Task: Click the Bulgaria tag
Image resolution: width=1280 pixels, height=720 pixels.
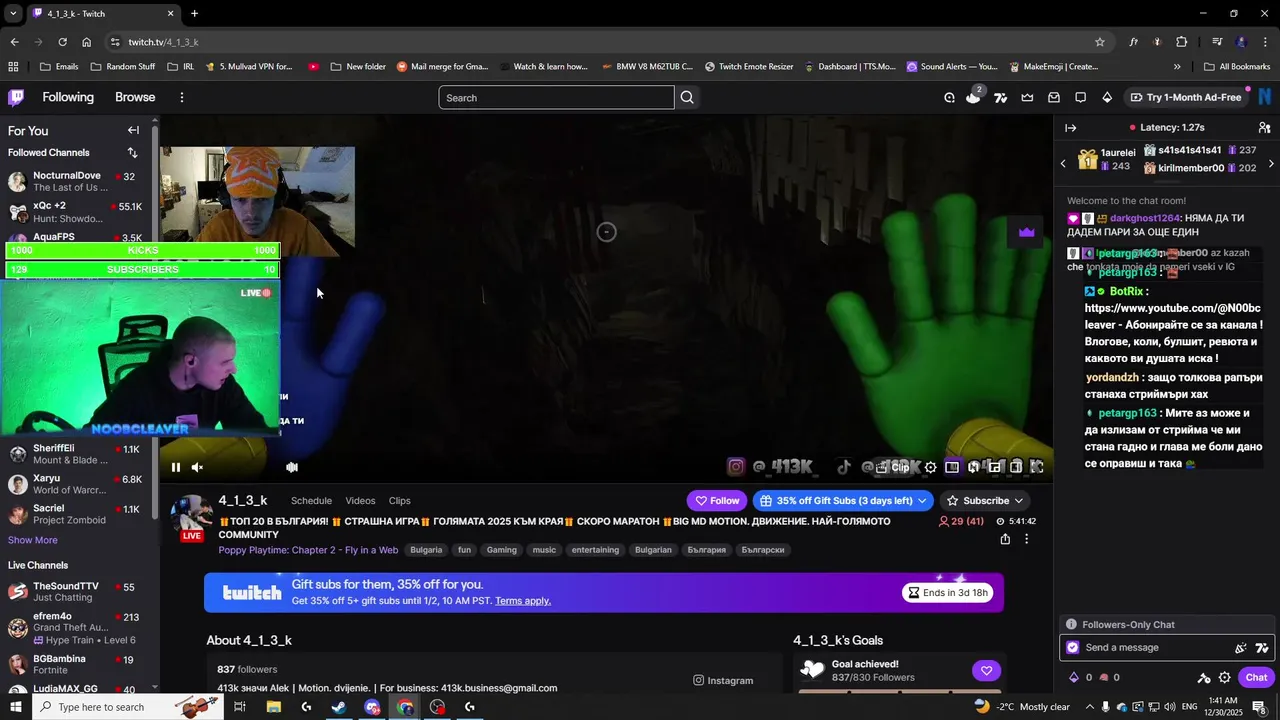Action: click(x=426, y=550)
